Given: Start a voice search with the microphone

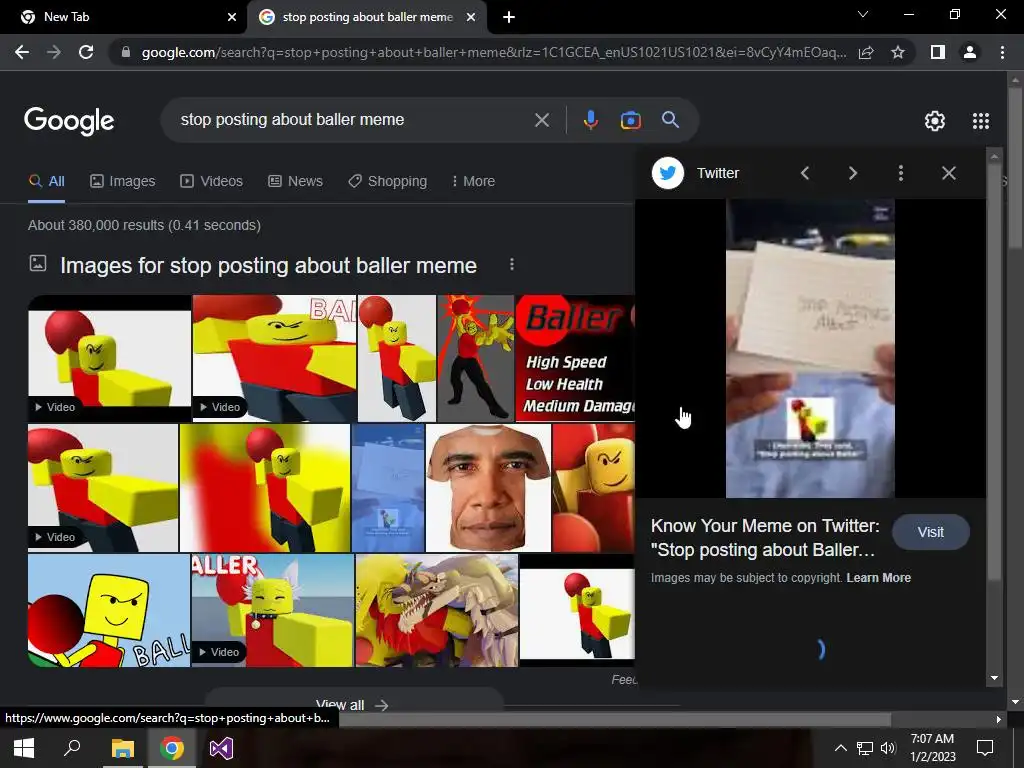Looking at the screenshot, I should point(590,120).
